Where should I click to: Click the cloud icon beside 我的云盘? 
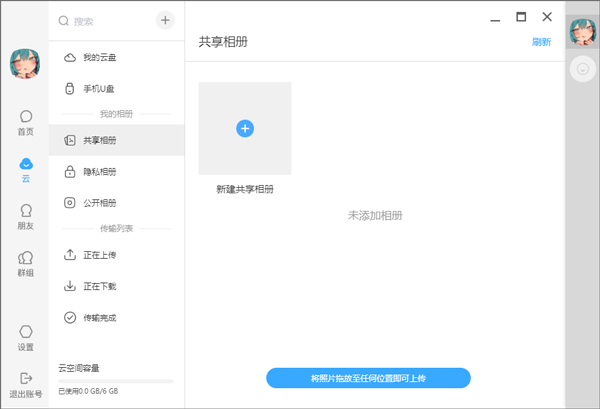point(70,57)
